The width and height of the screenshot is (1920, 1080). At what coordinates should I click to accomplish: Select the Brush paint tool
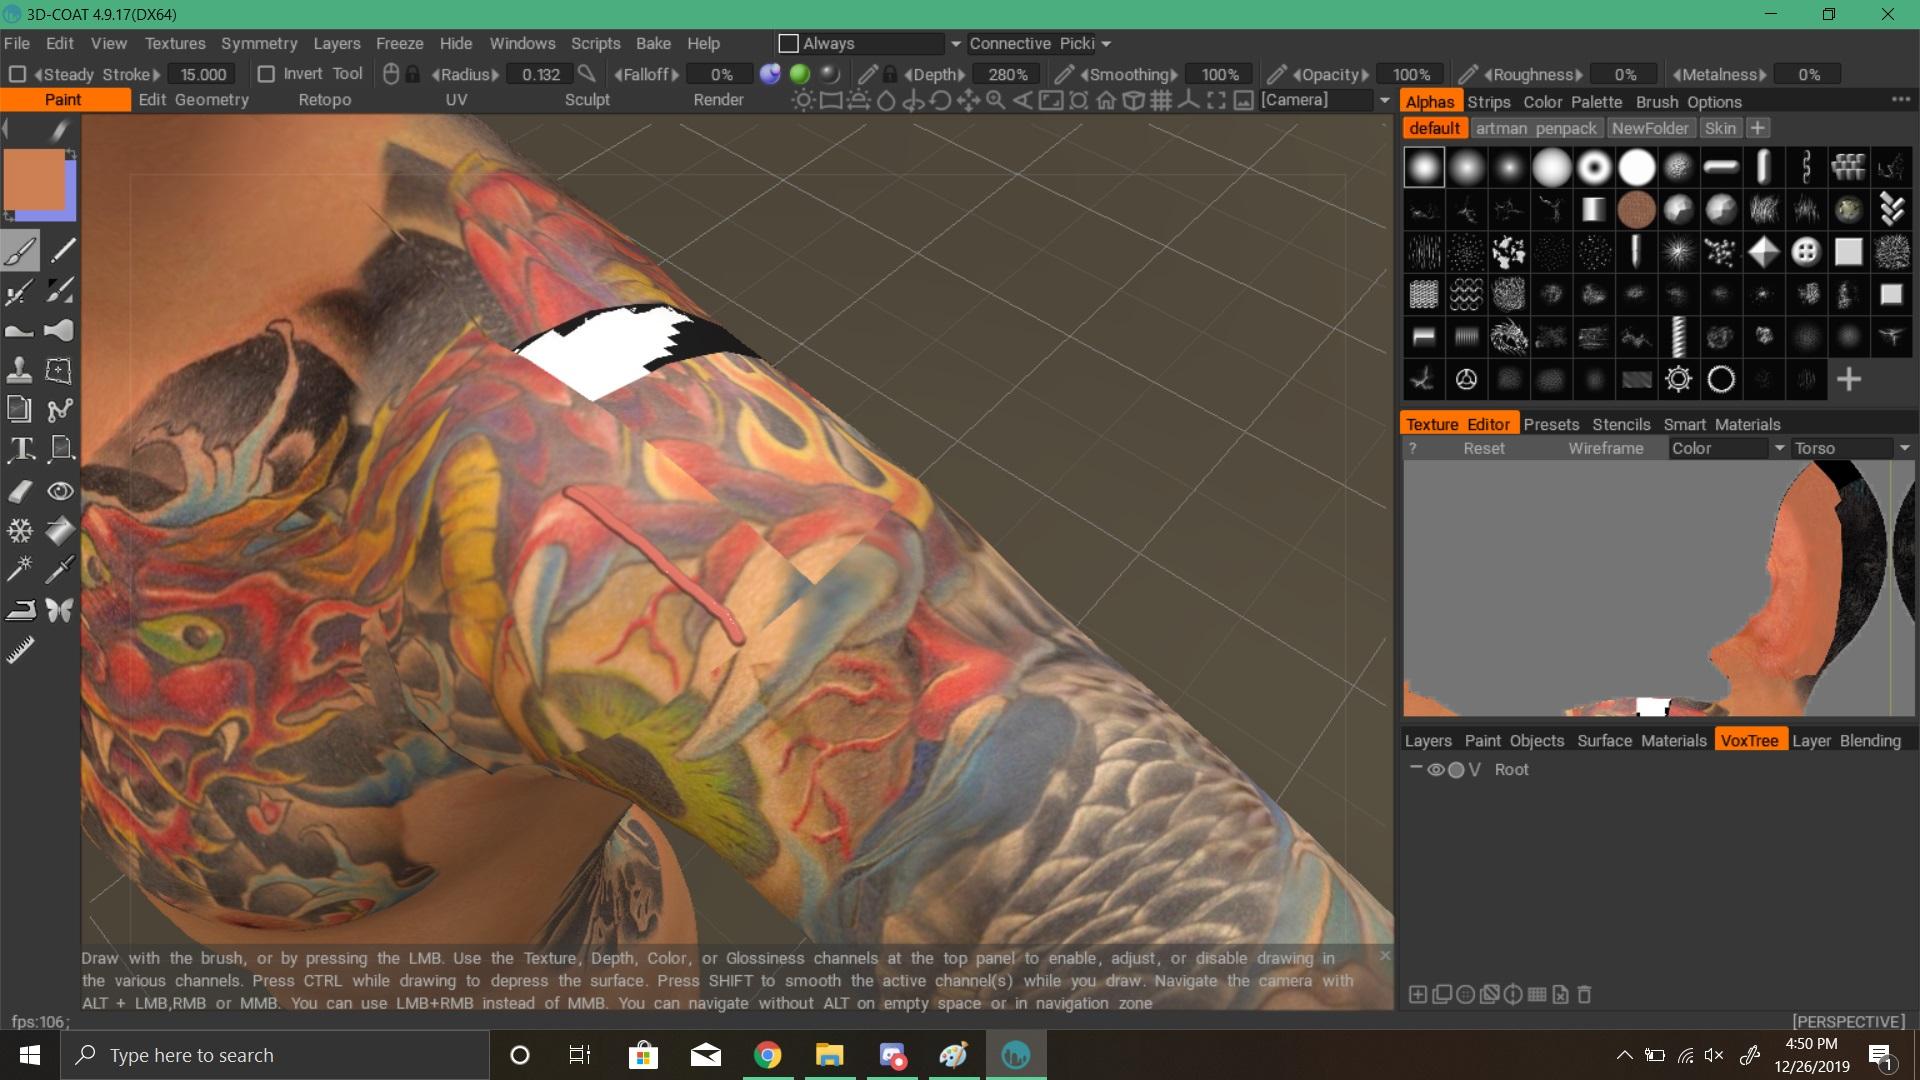20,251
